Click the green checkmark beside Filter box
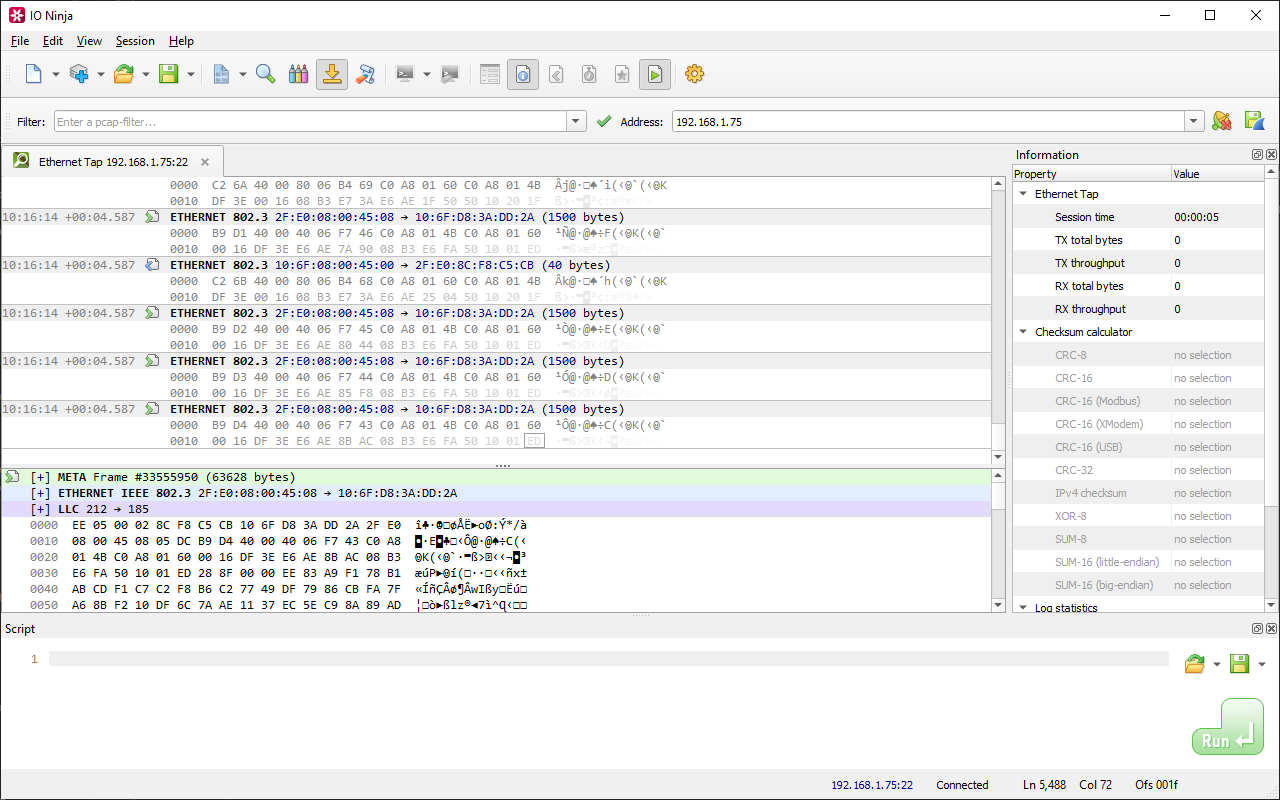1280x800 pixels. point(603,122)
